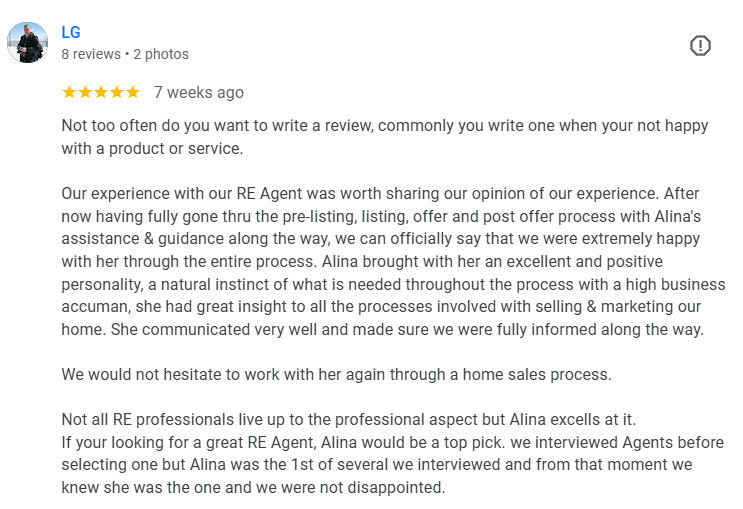Image resolution: width=743 pixels, height=509 pixels.
Task: Click the fourth rating star
Action: pyautogui.click(x=117, y=92)
